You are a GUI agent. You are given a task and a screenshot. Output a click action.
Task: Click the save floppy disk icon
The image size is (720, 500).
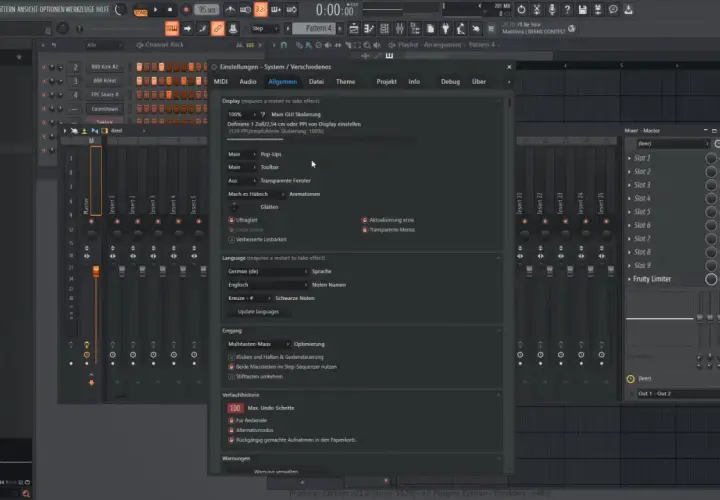582,9
